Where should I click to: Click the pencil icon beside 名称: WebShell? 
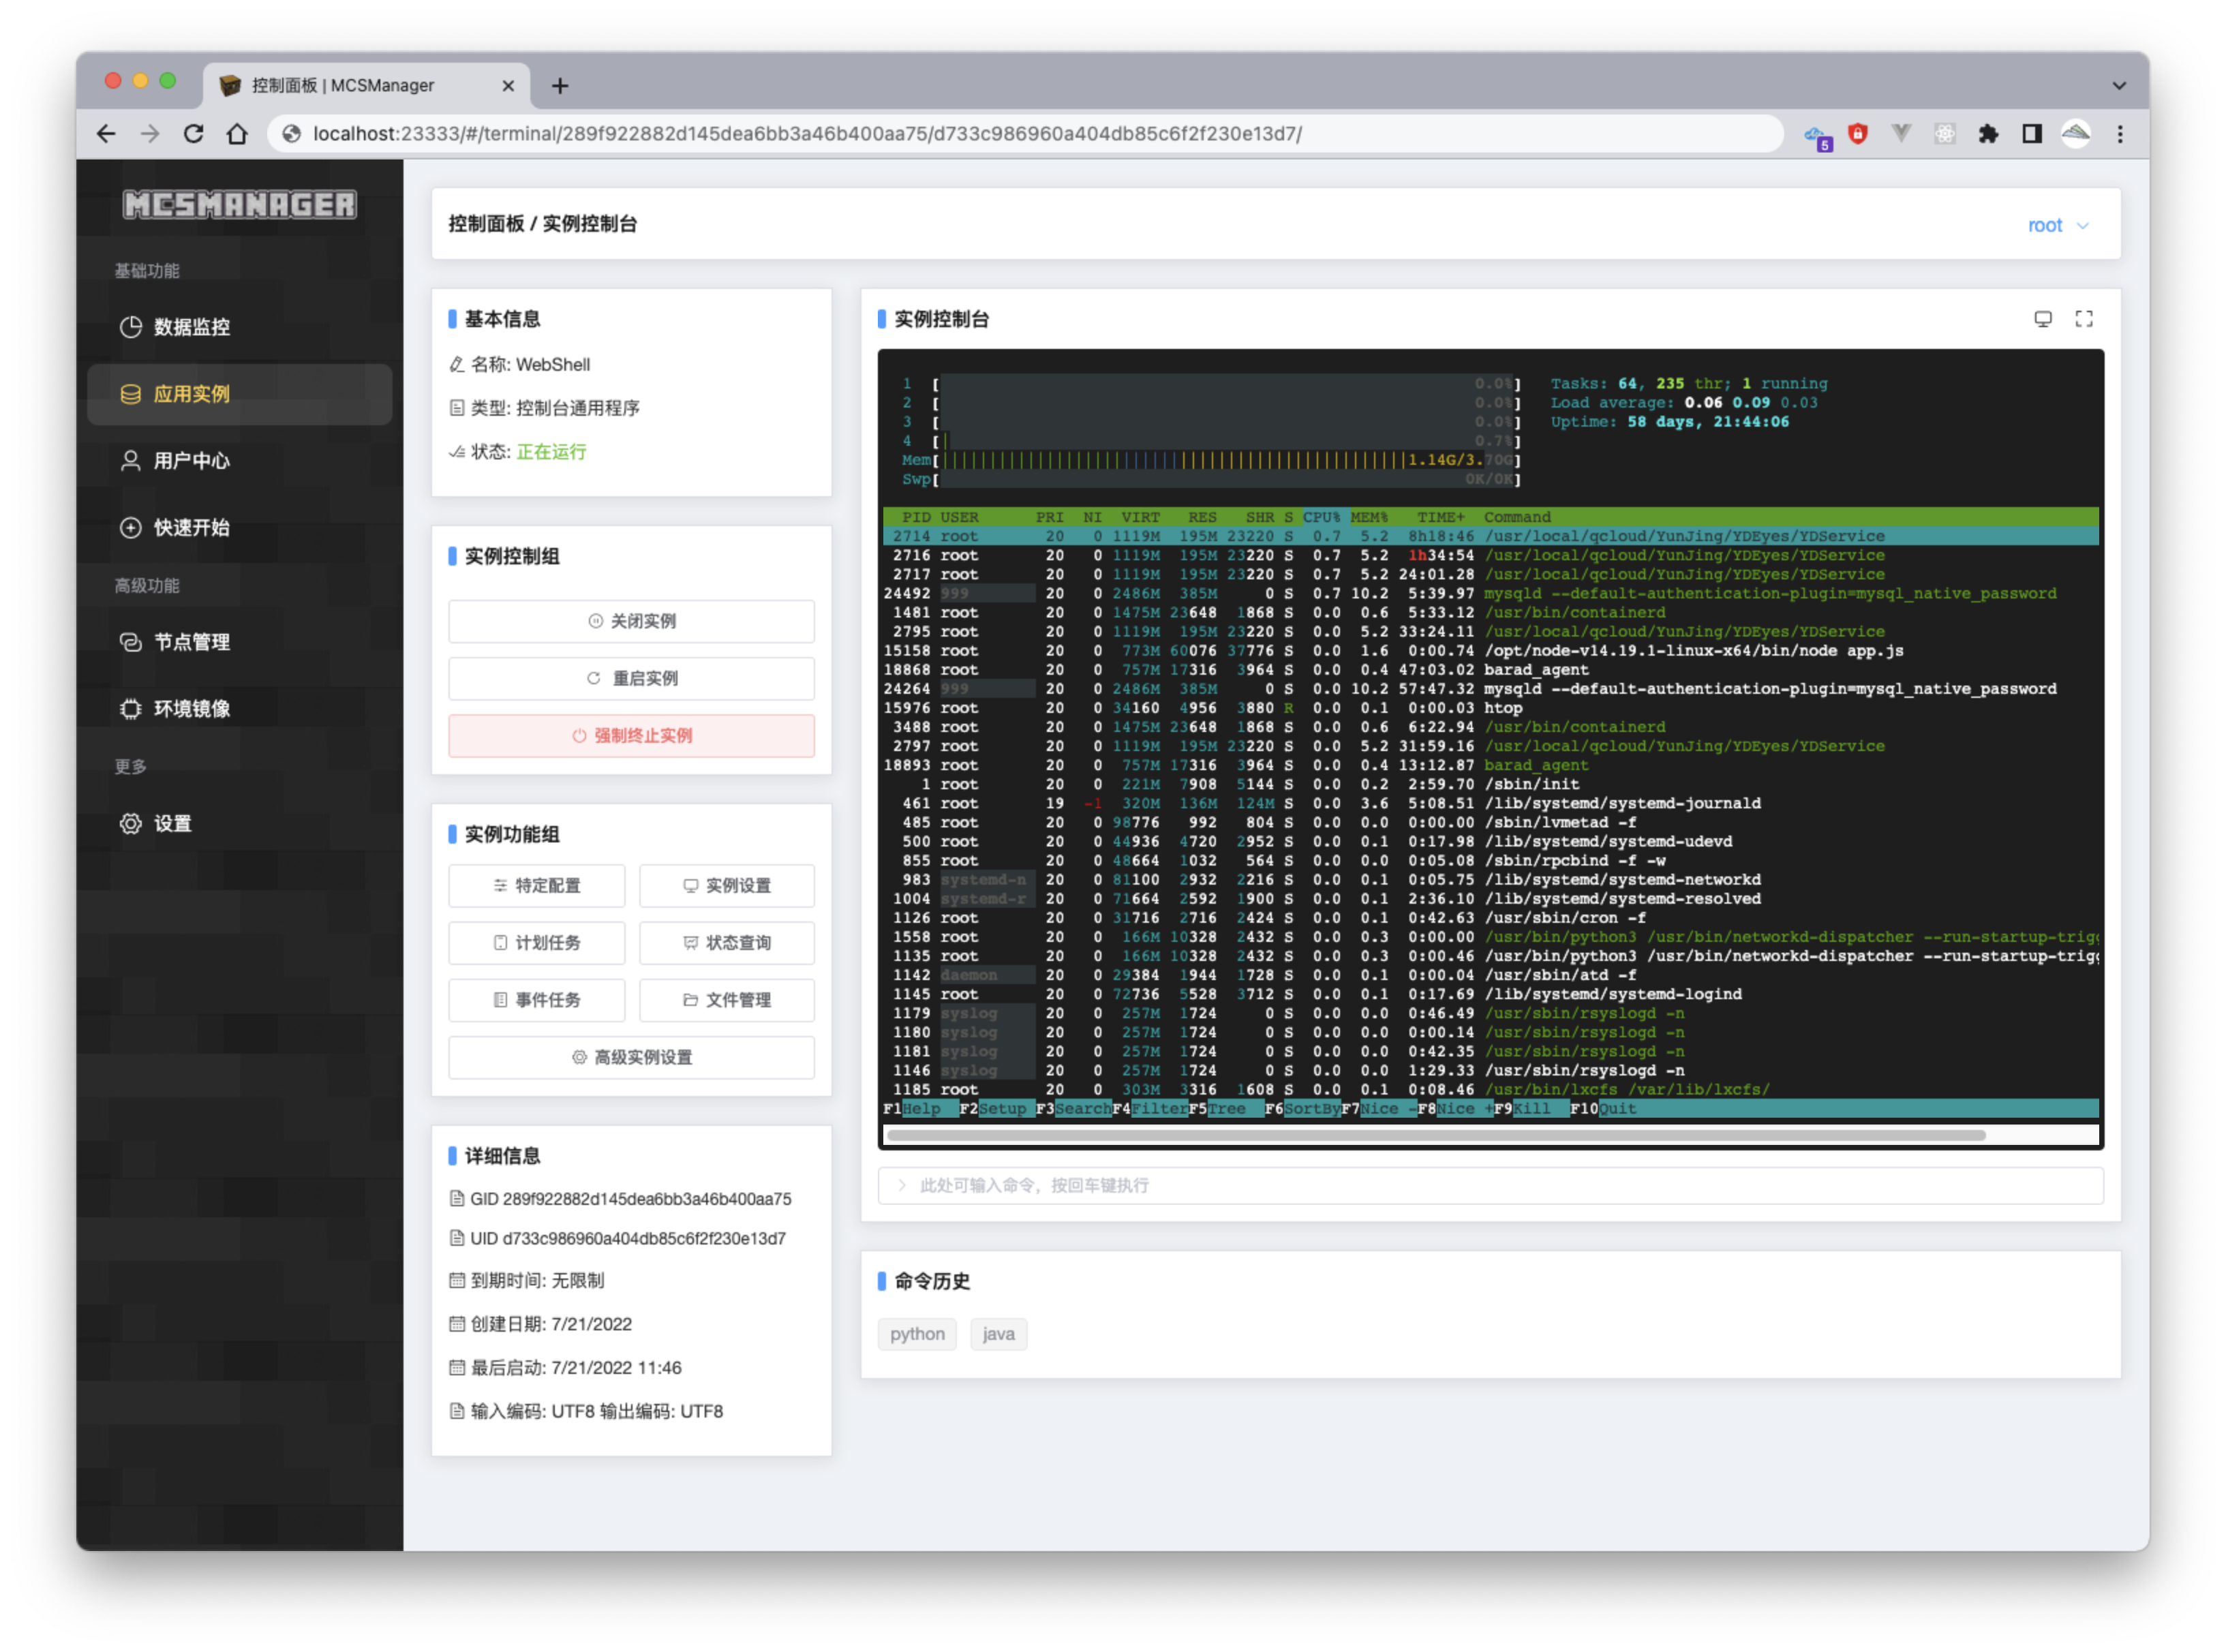pyautogui.click(x=456, y=365)
